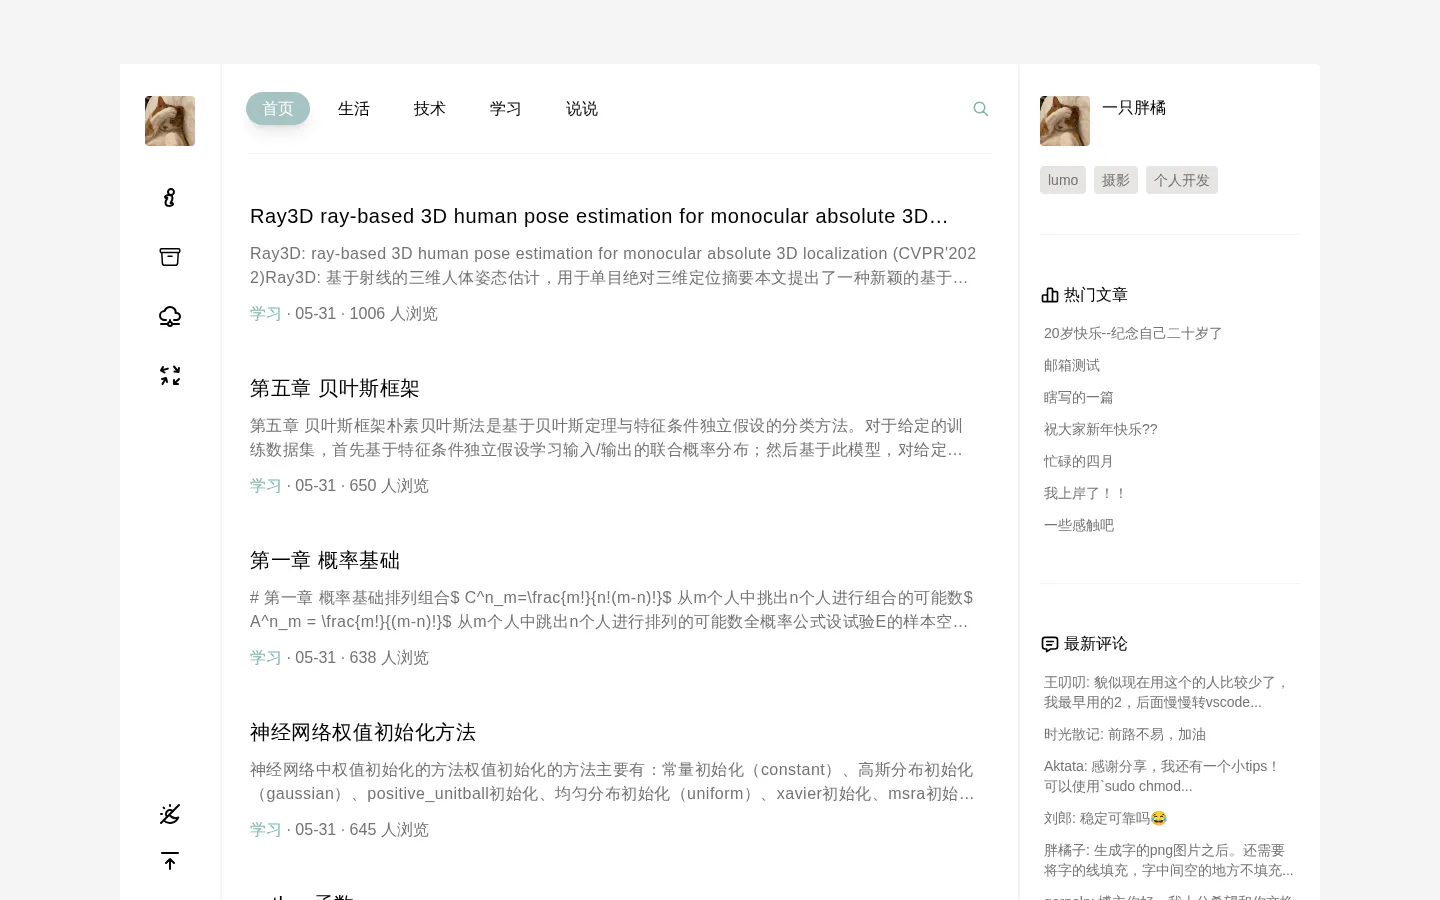Open the 技术 tab

coord(430,109)
